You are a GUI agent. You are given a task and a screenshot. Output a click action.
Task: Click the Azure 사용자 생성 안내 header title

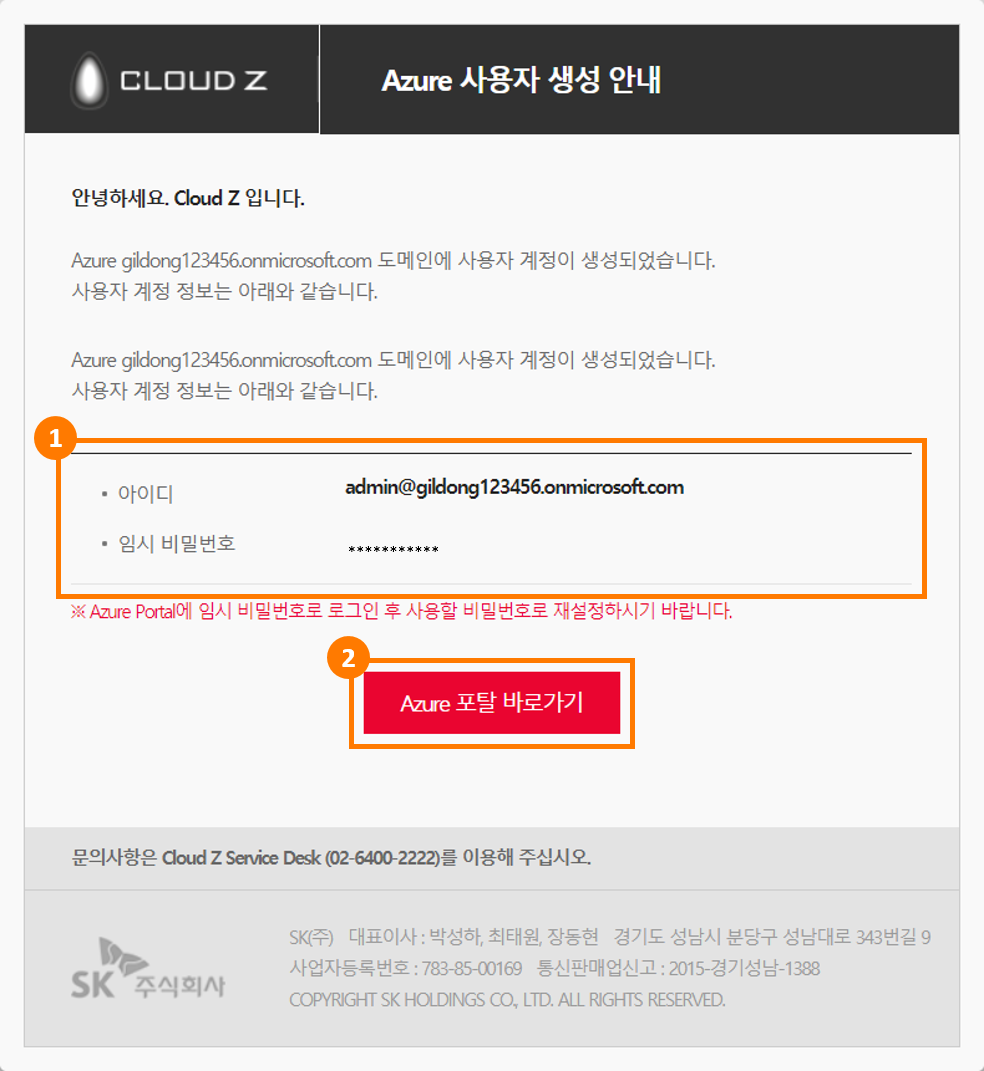pos(521,80)
